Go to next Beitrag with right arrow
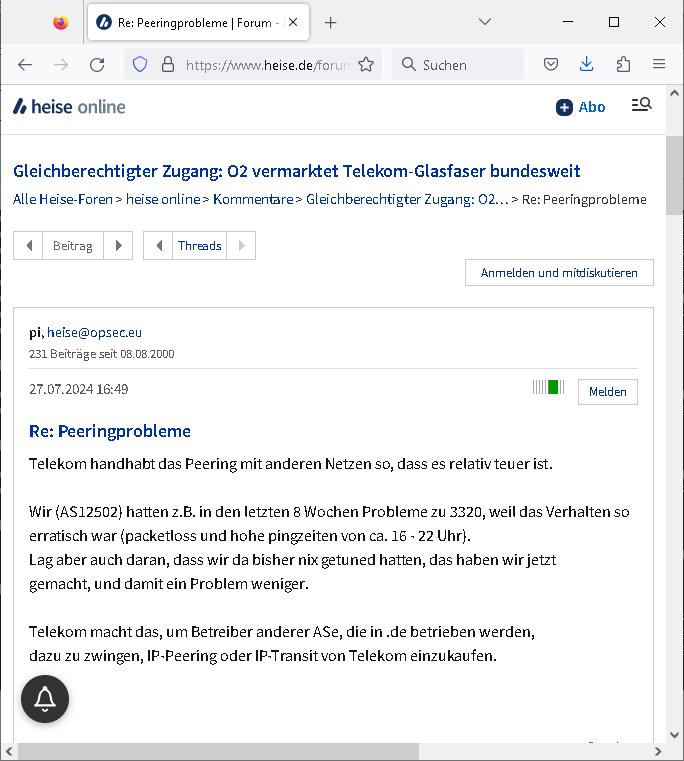 click(x=118, y=246)
